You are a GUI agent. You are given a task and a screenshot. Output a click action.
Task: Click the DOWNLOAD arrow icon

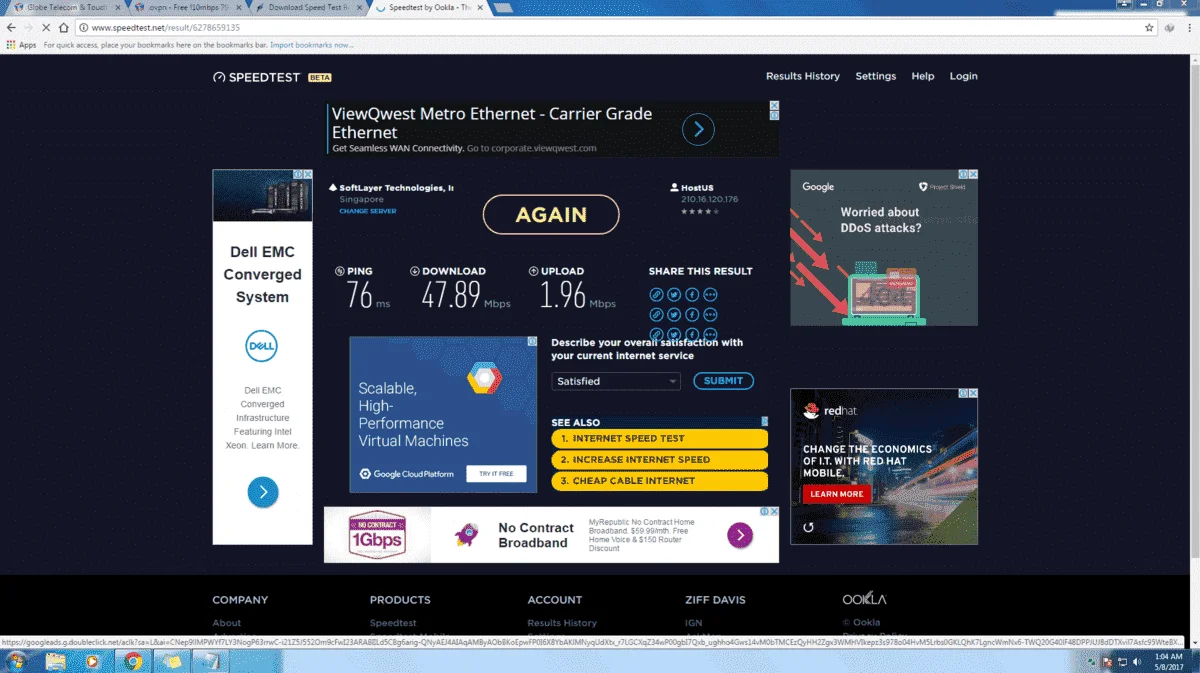415,271
